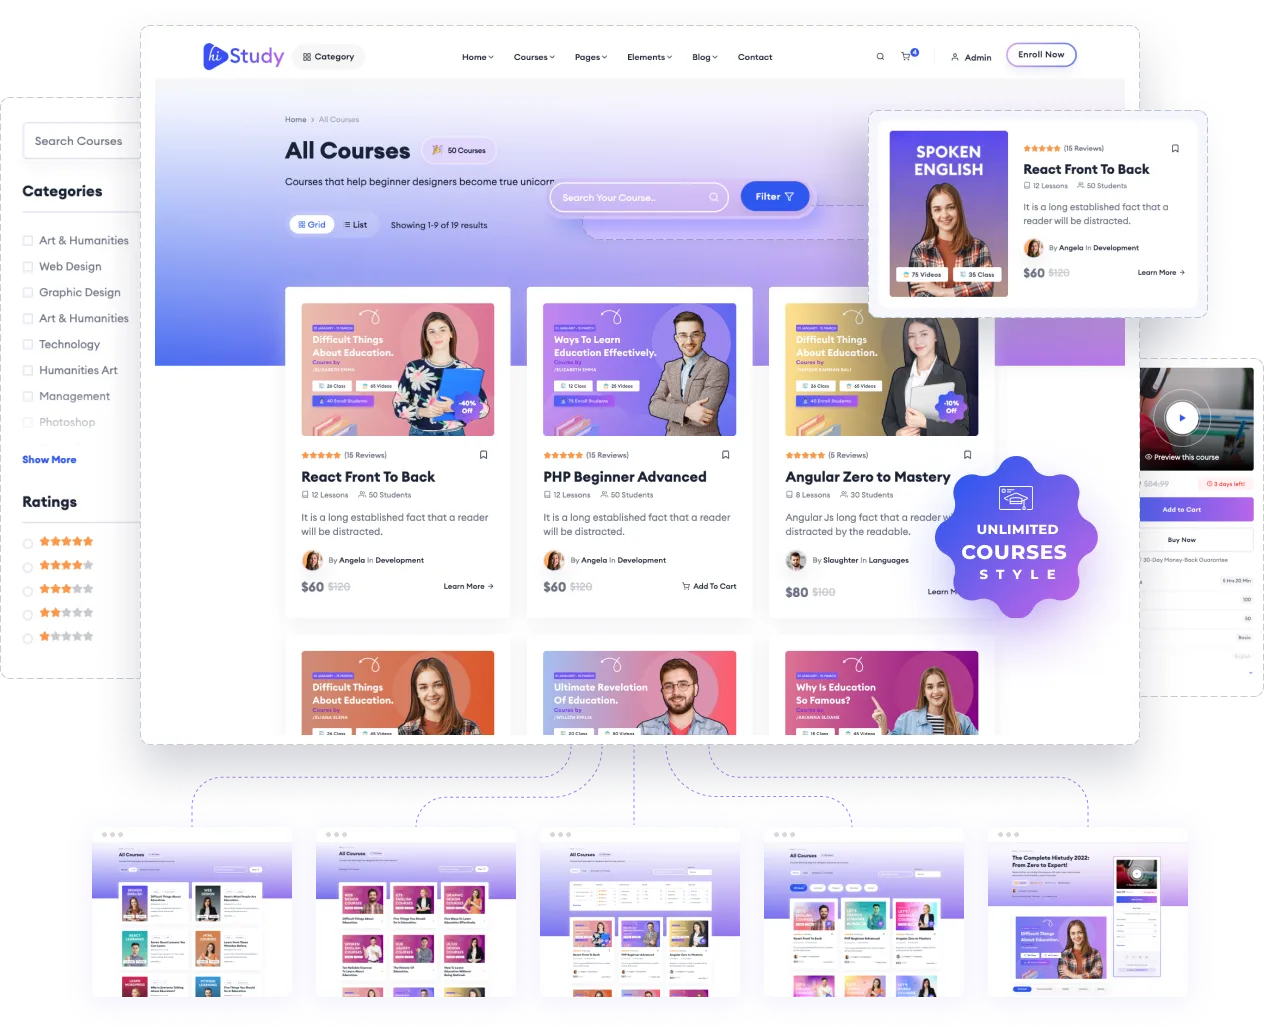Click the Enroll Now button
The height and width of the screenshot is (1031, 1264).
coord(1040,55)
